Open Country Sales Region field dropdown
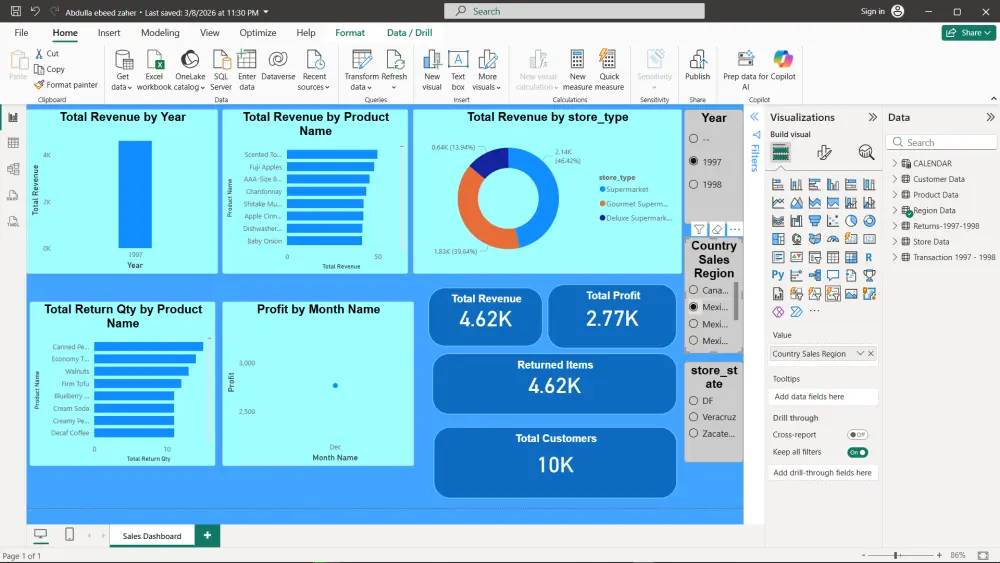This screenshot has height=563, width=1000. (860, 354)
